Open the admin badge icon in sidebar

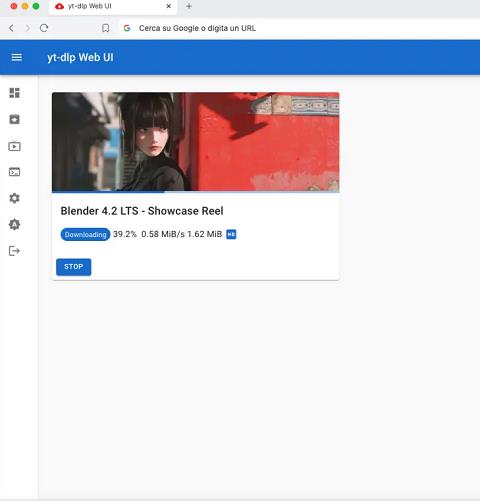click(14, 225)
